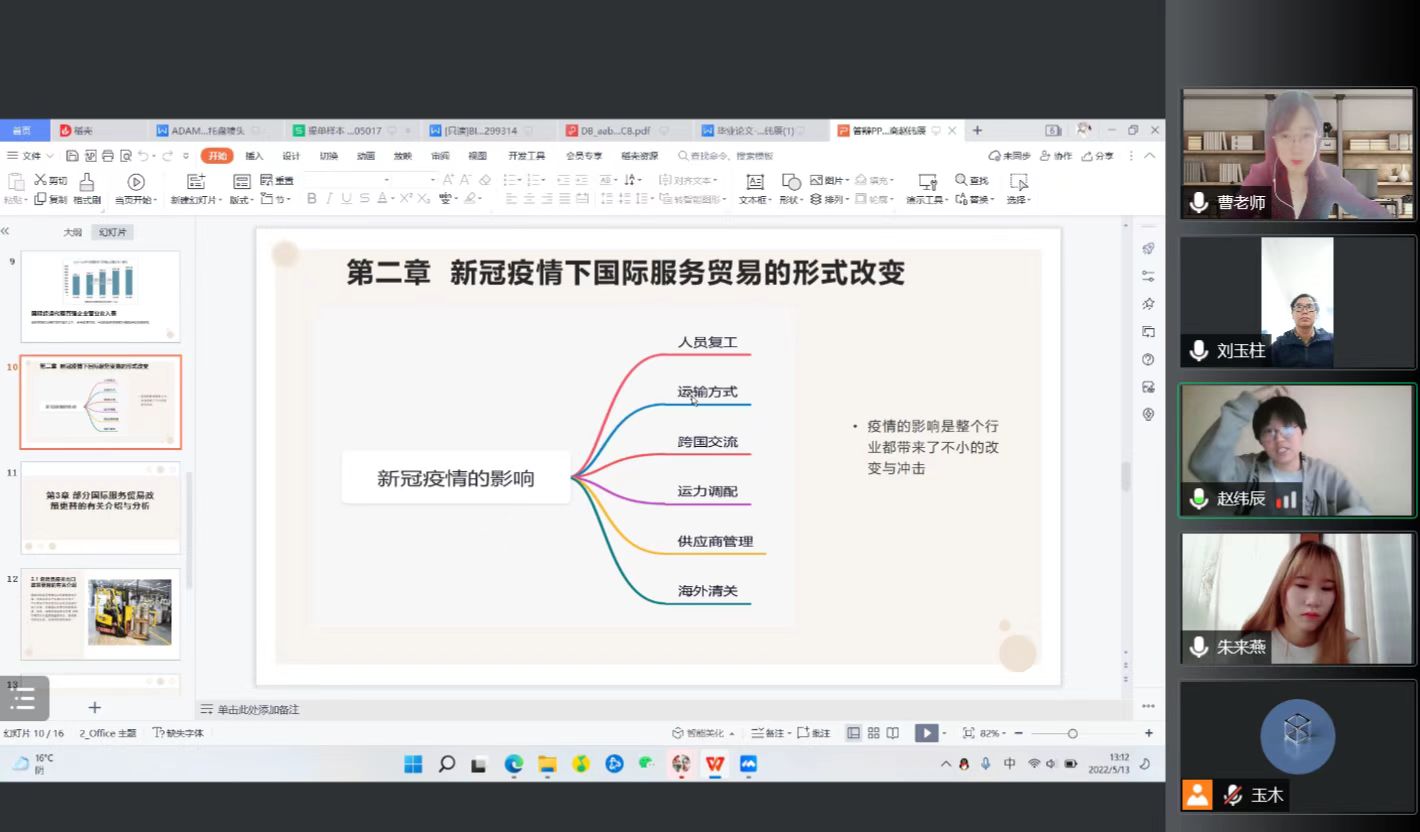The image size is (1420, 832).
Task: Click the zoom slider handle in status bar
Action: tap(1072, 733)
